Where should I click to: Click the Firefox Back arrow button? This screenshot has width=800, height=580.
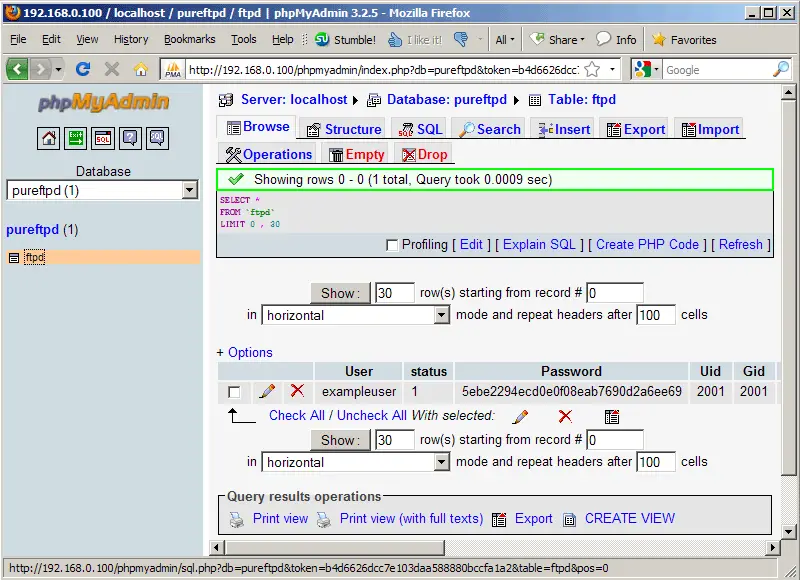pos(17,68)
